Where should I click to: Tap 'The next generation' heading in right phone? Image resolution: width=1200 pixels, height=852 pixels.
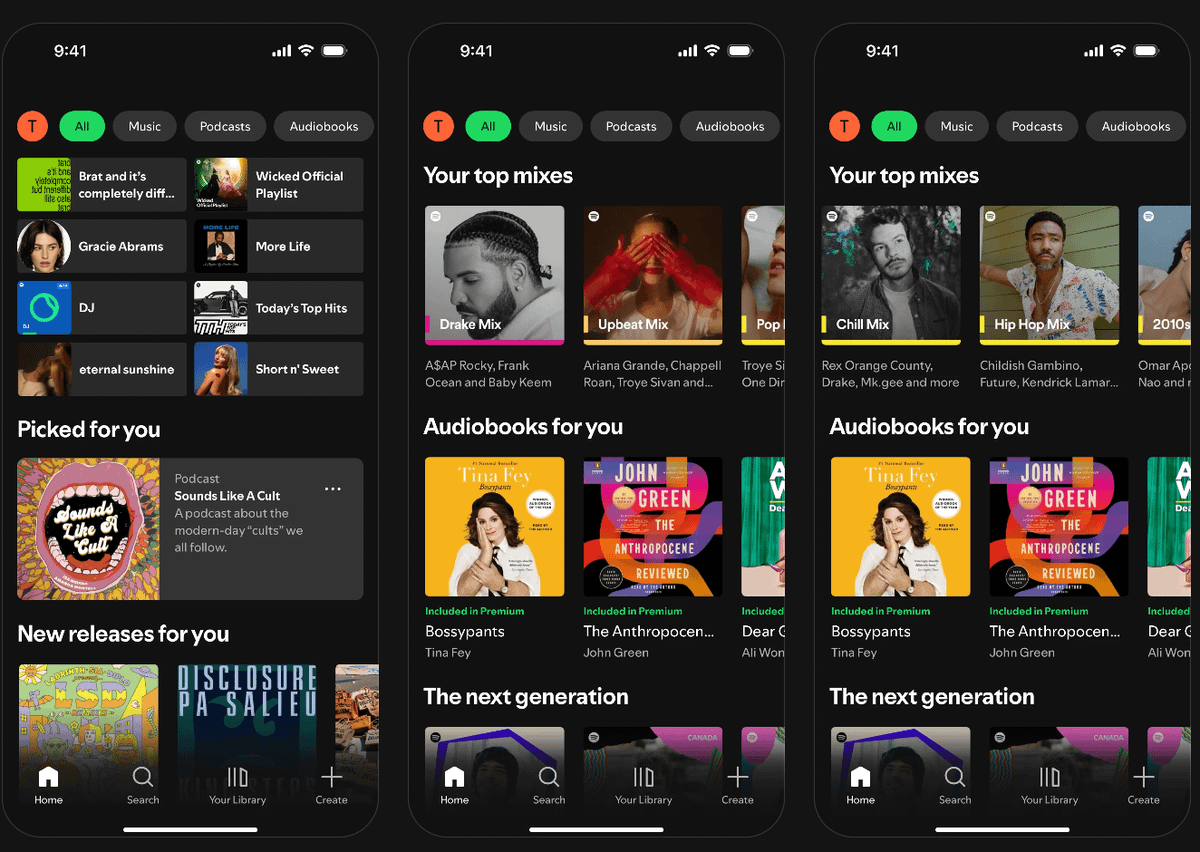(x=932, y=697)
